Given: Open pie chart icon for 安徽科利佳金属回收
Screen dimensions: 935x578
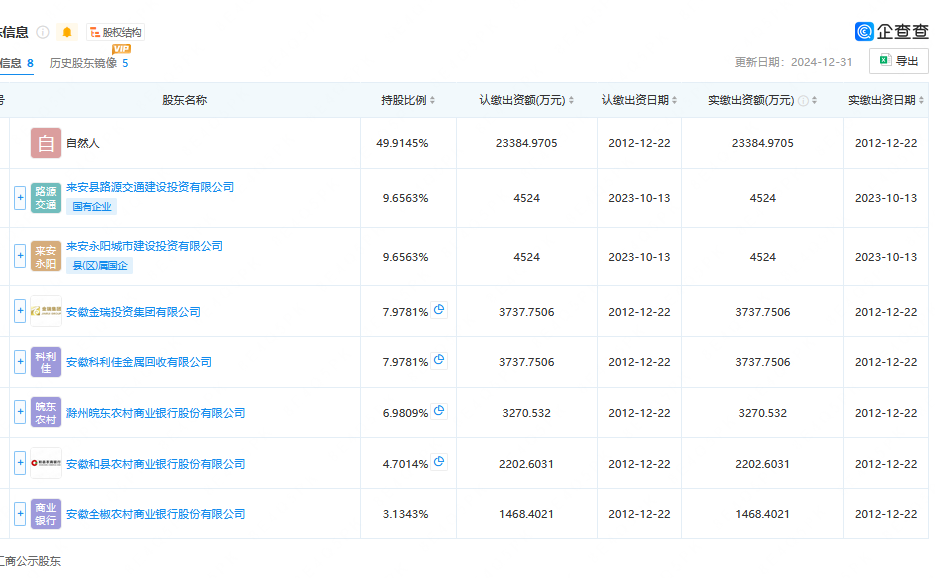Looking at the screenshot, I should 438,361.
